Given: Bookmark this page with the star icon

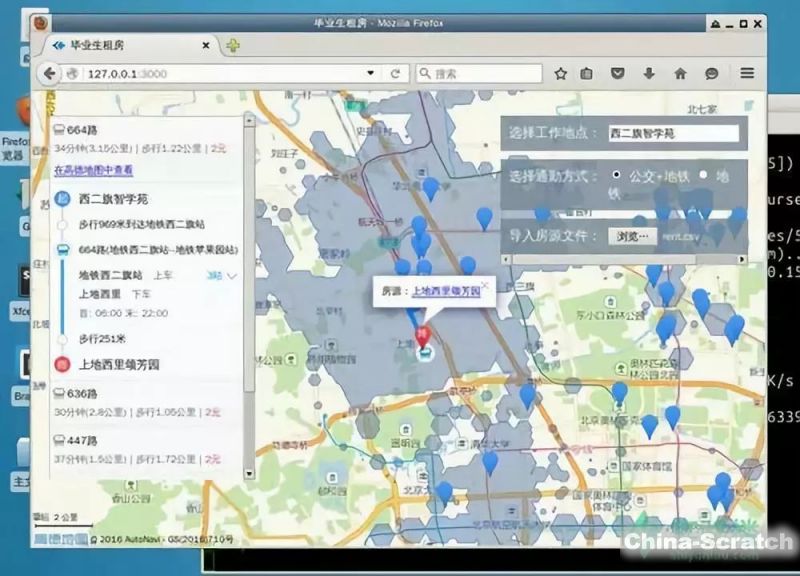Looking at the screenshot, I should point(561,74).
